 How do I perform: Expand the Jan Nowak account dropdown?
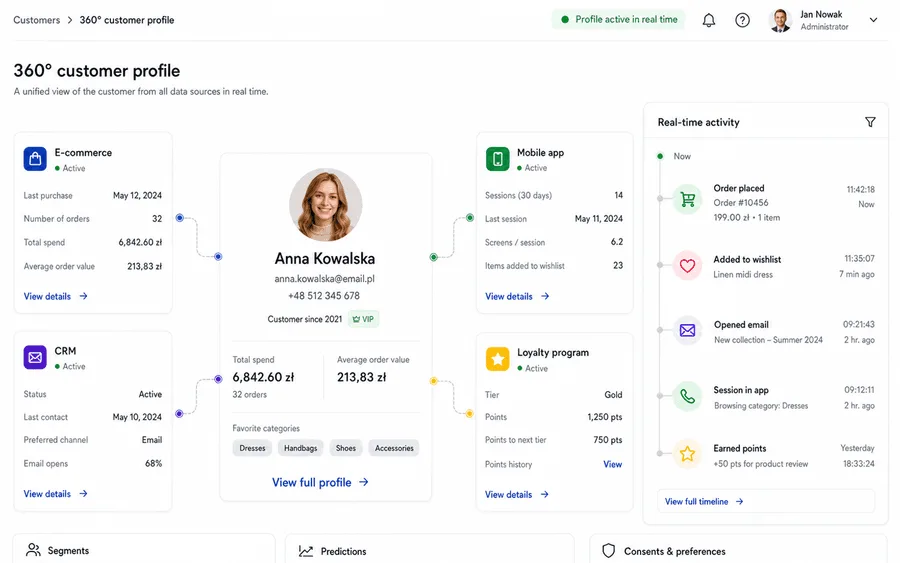pyautogui.click(x=873, y=20)
